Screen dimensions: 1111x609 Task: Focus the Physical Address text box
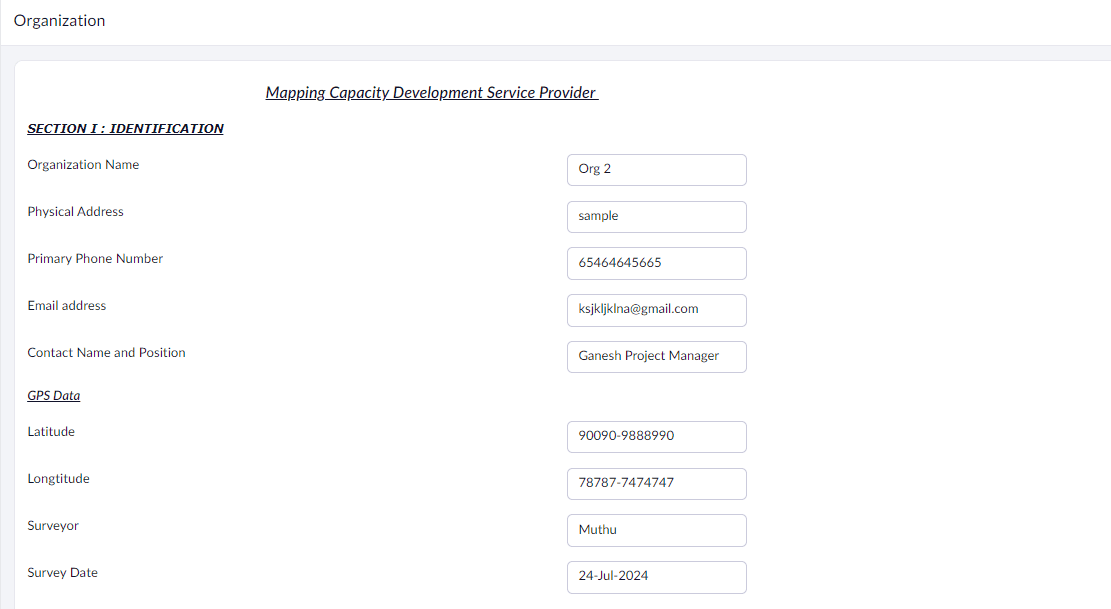tap(656, 217)
